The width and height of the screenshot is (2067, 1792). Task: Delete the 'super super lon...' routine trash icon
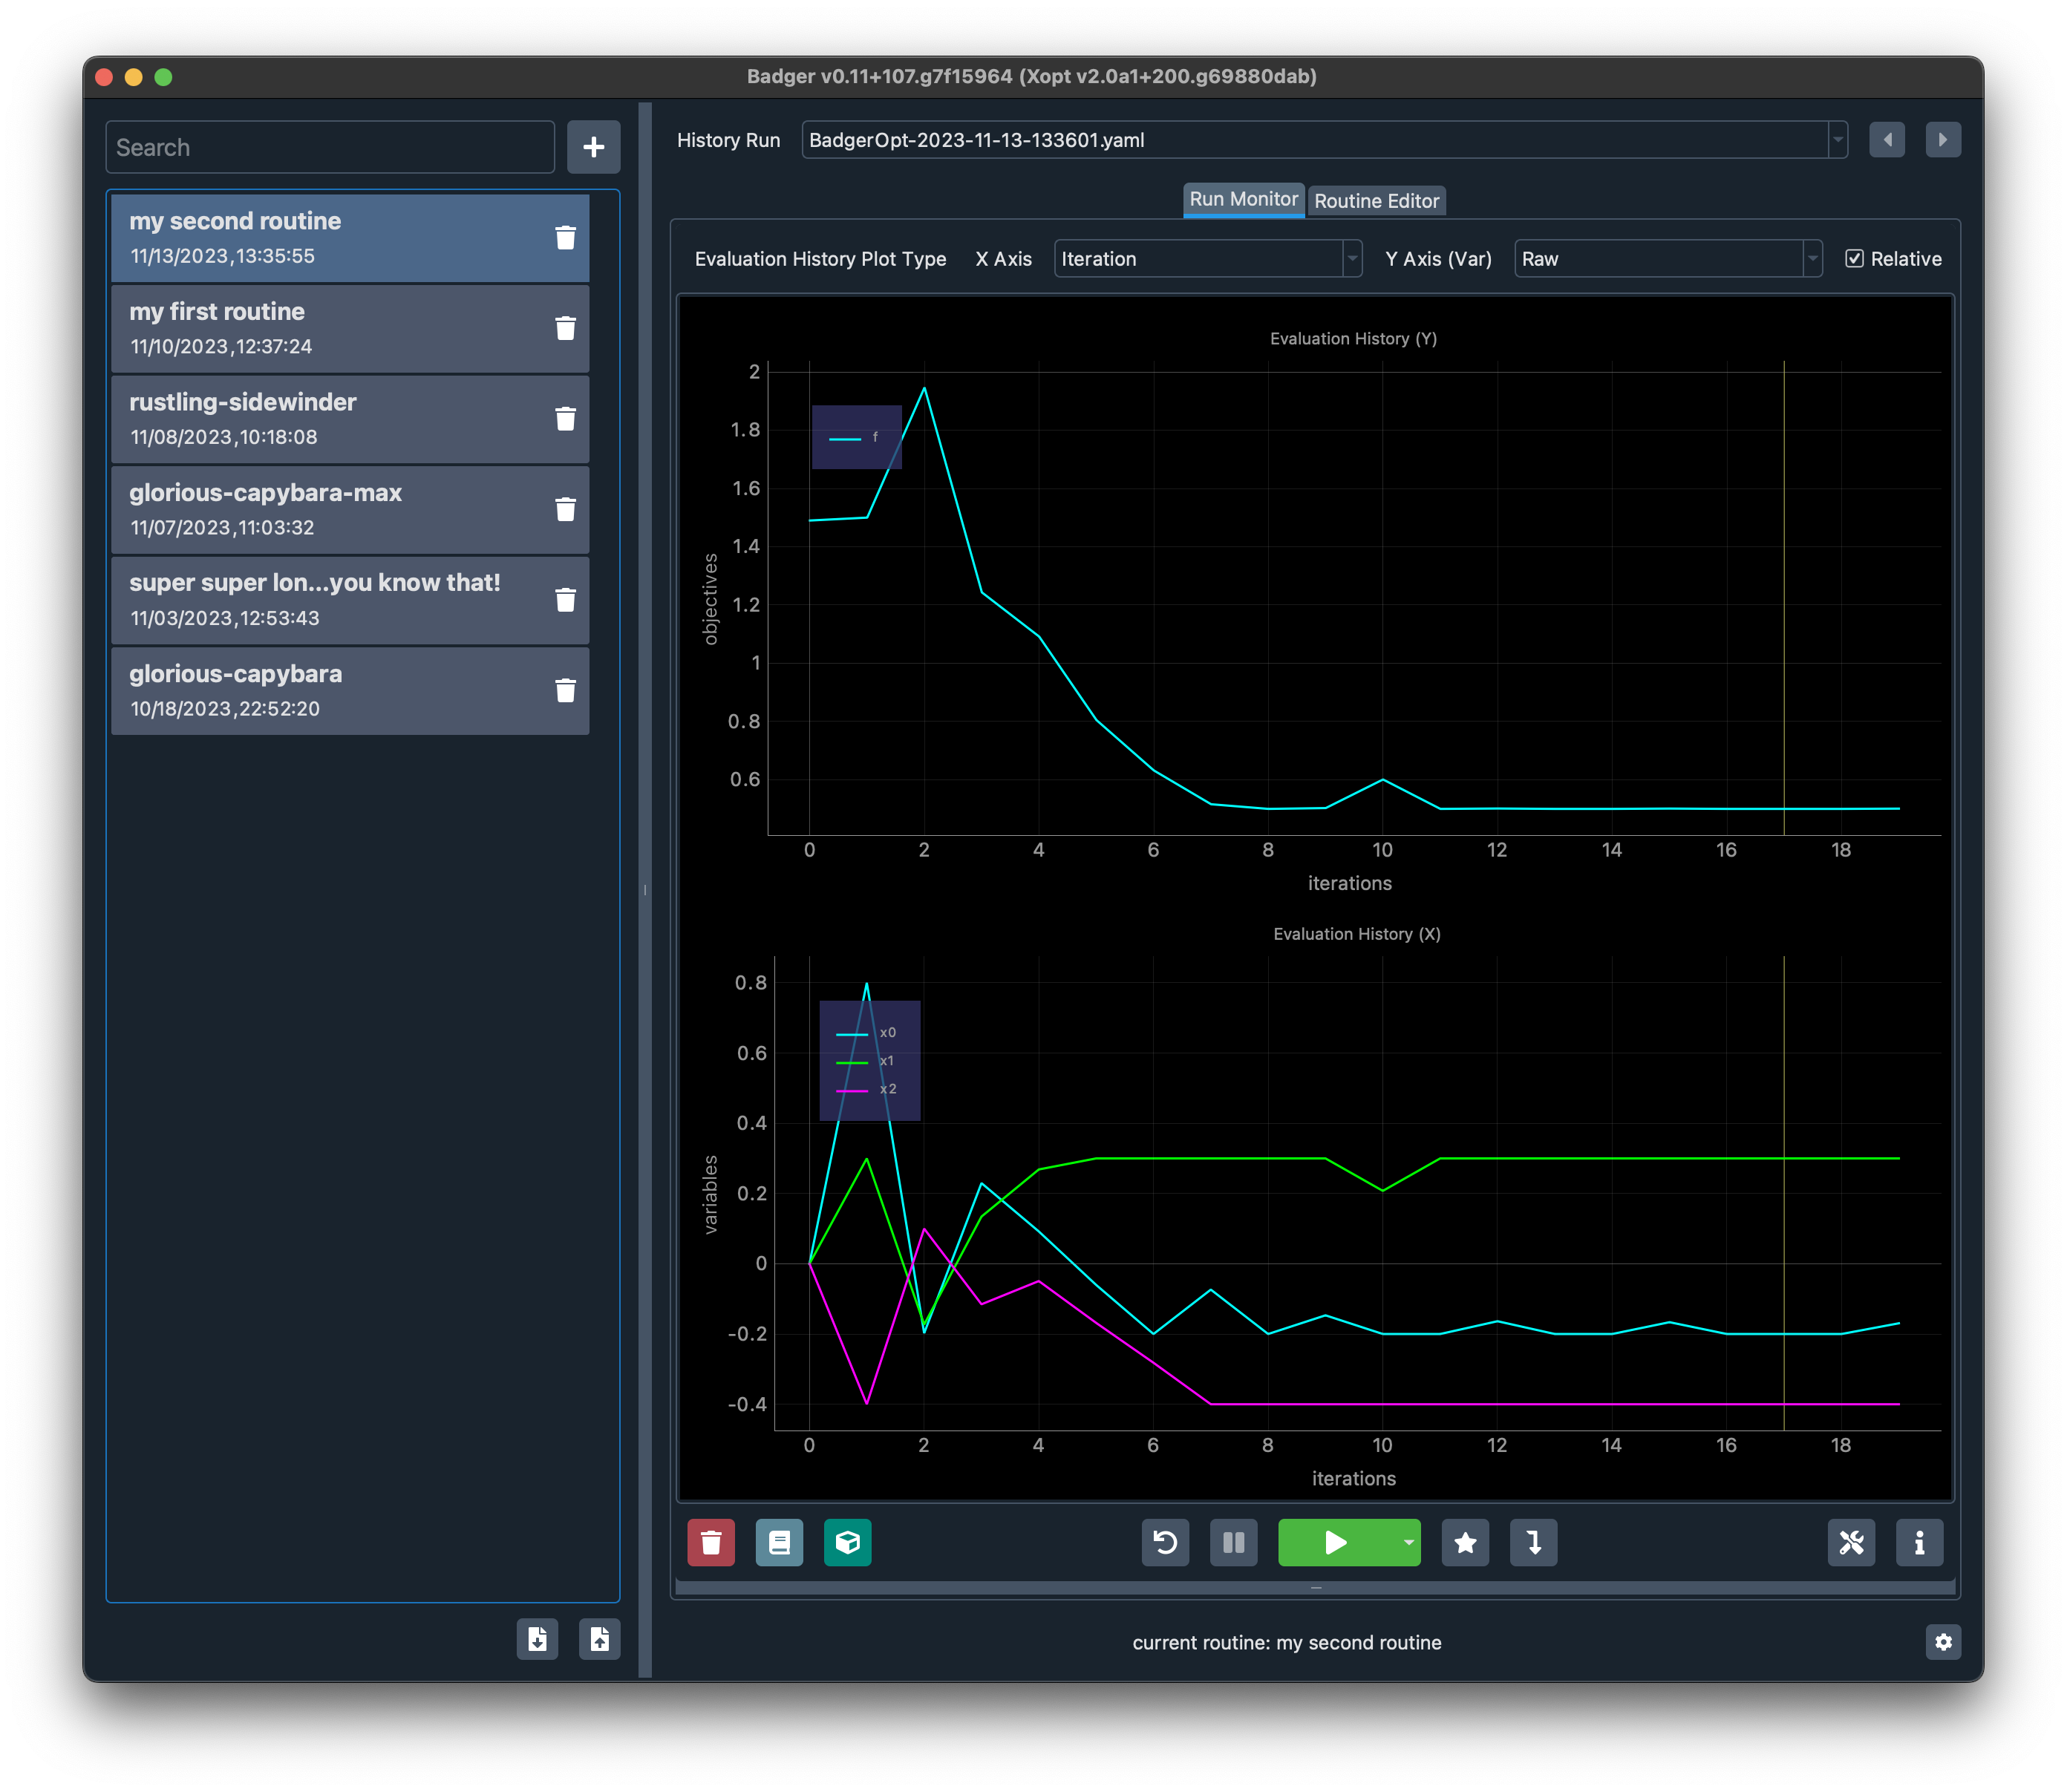565,599
